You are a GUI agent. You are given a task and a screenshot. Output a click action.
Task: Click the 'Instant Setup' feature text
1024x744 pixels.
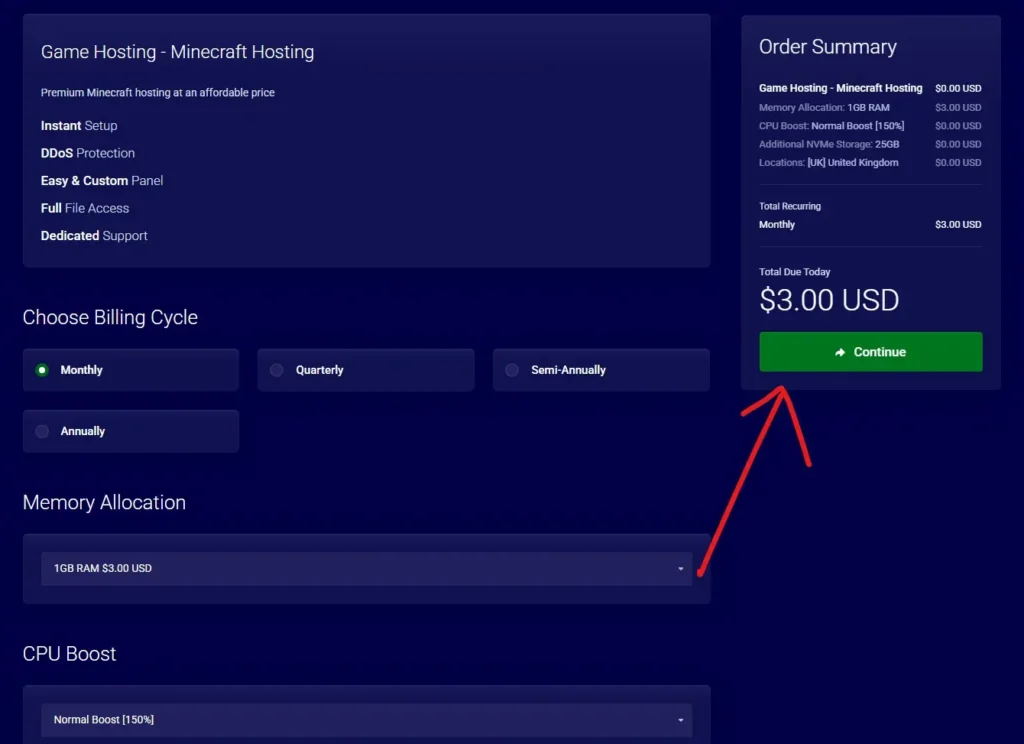tap(79, 125)
